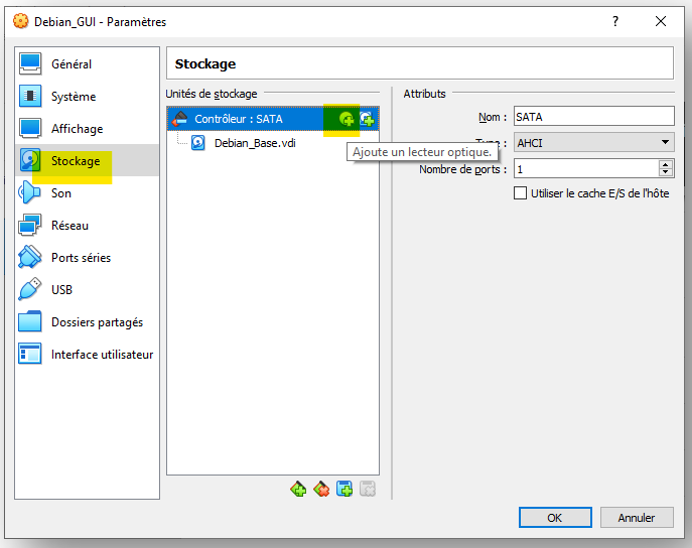Click the add hard disk icon on SATA controller
The height and width of the screenshot is (548, 692).
pos(367,119)
